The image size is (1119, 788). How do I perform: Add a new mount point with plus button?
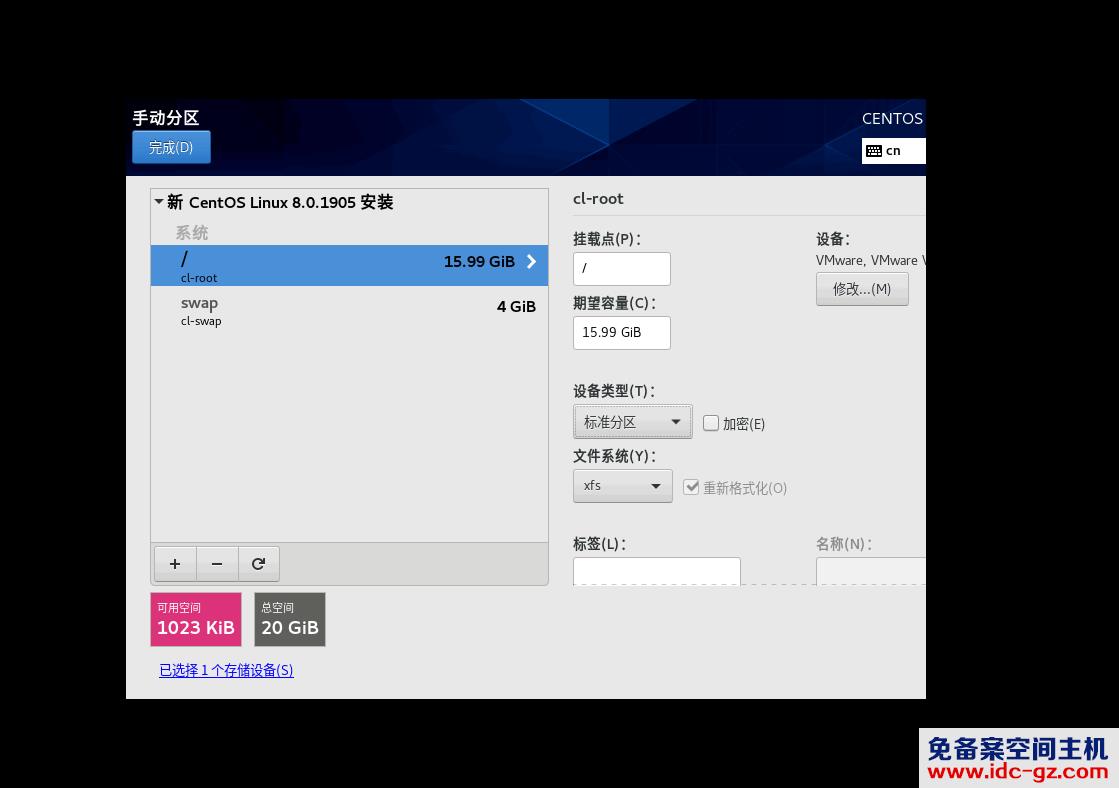tap(175, 564)
